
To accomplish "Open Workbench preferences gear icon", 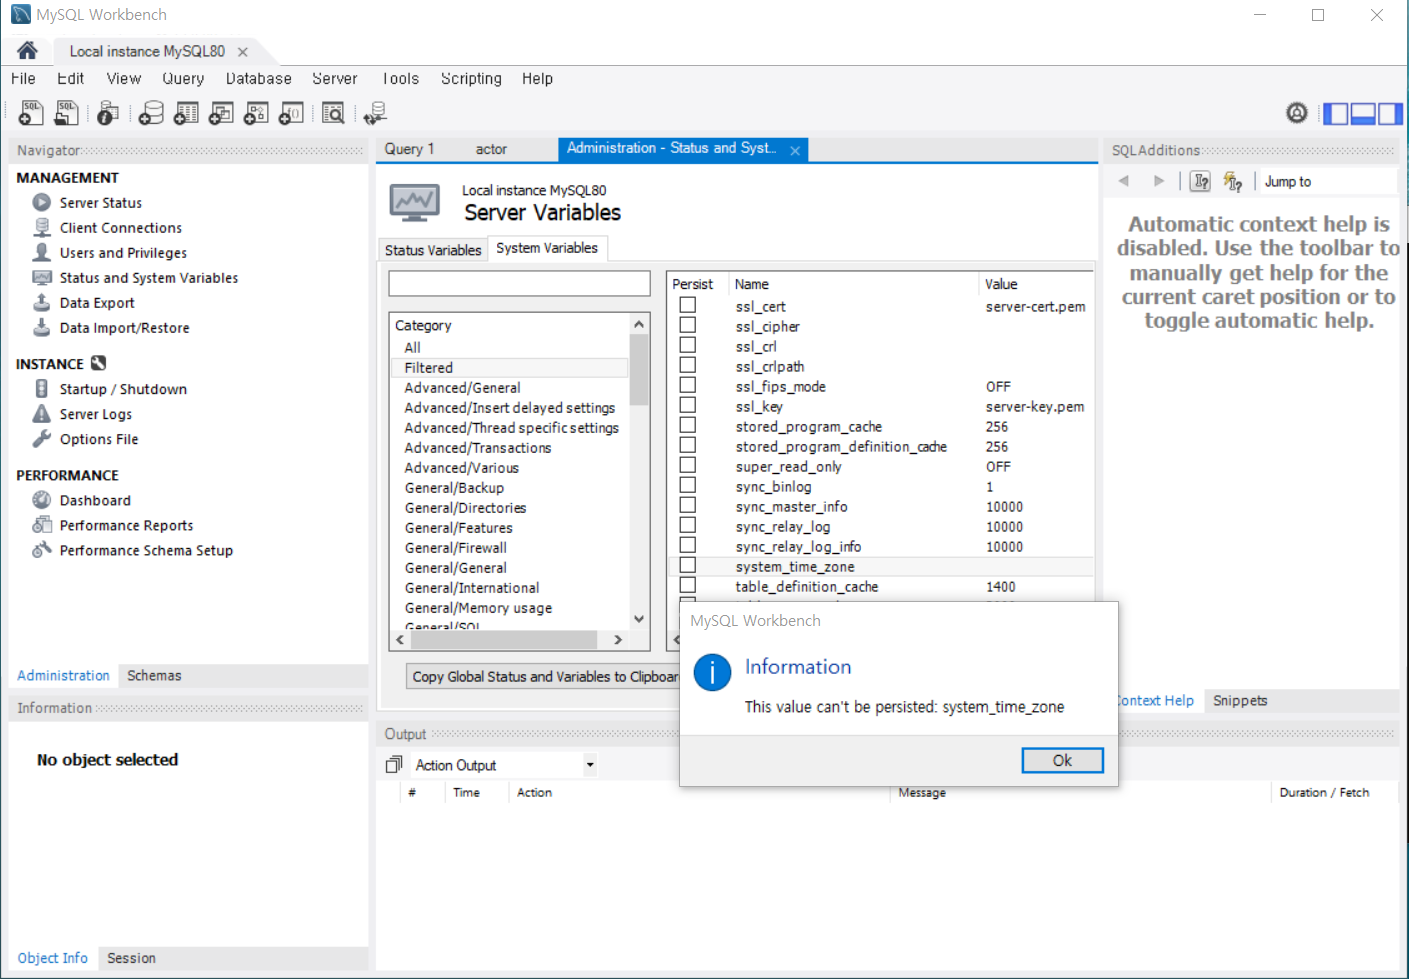I will pyautogui.click(x=1296, y=113).
